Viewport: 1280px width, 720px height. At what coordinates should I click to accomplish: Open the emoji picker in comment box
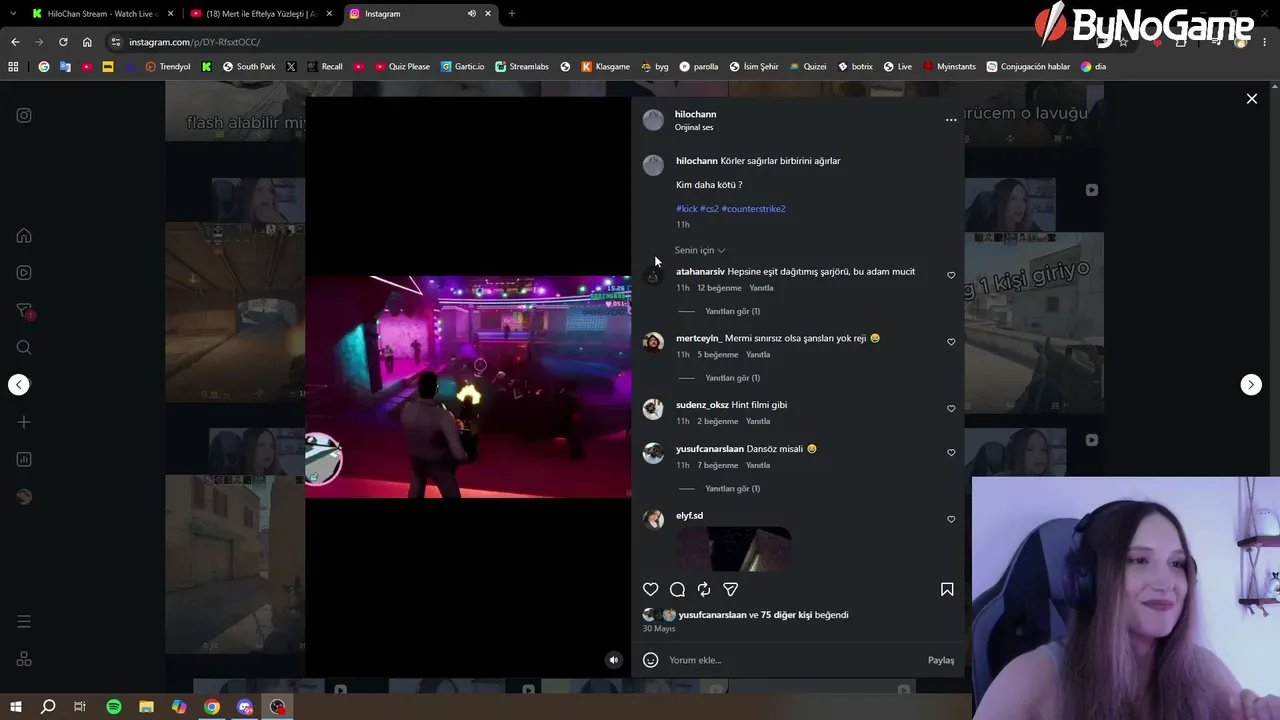651,660
